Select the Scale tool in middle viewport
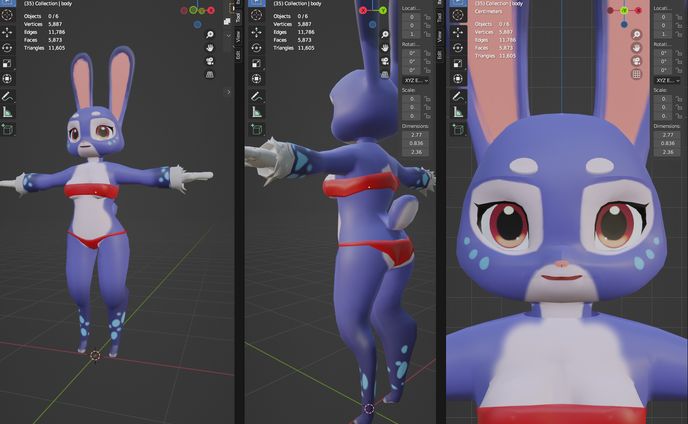 [257, 64]
